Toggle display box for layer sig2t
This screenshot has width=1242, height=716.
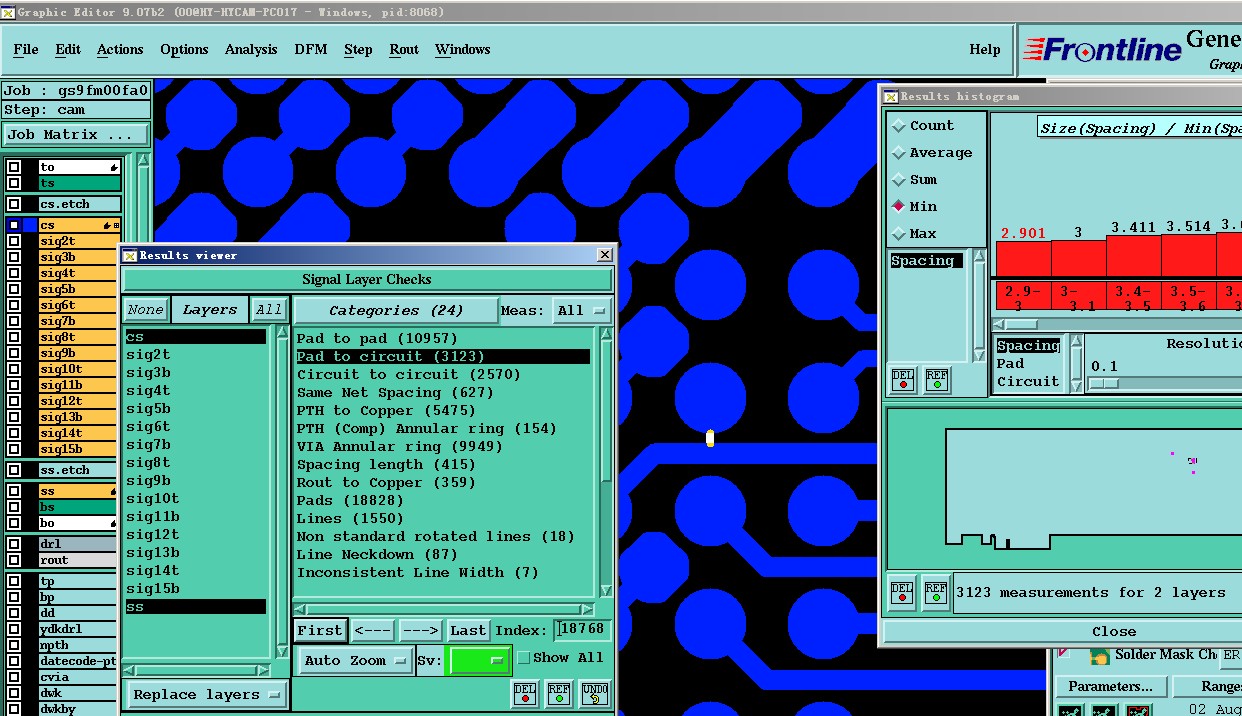(x=14, y=241)
